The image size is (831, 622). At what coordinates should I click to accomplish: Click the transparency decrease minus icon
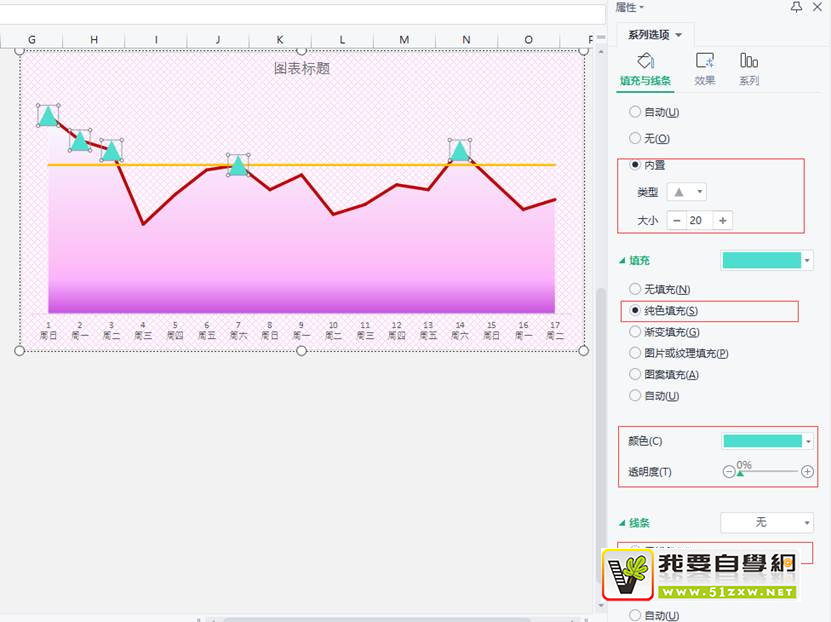729,472
